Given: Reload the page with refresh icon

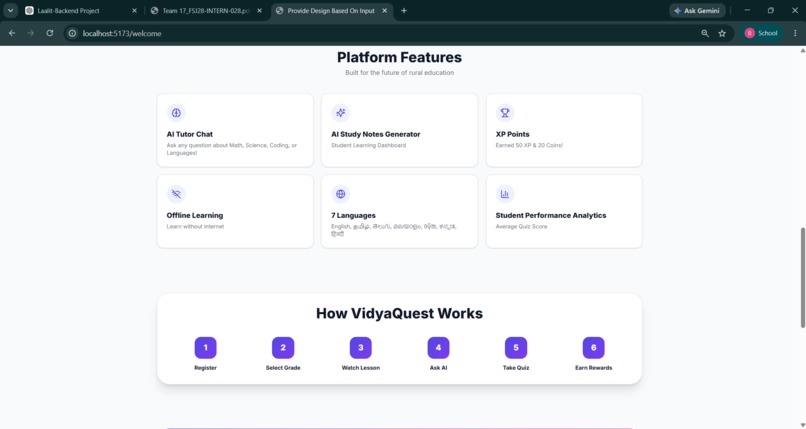Looking at the screenshot, I should [x=50, y=33].
